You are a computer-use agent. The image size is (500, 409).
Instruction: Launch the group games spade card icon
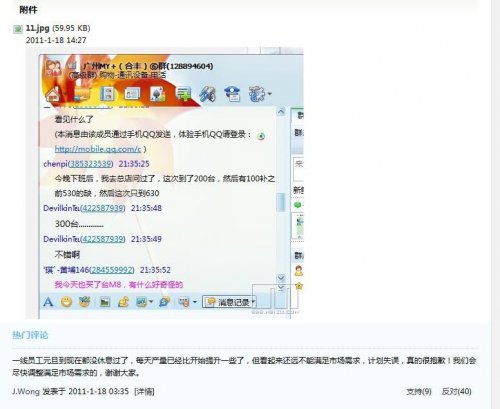pos(158,94)
